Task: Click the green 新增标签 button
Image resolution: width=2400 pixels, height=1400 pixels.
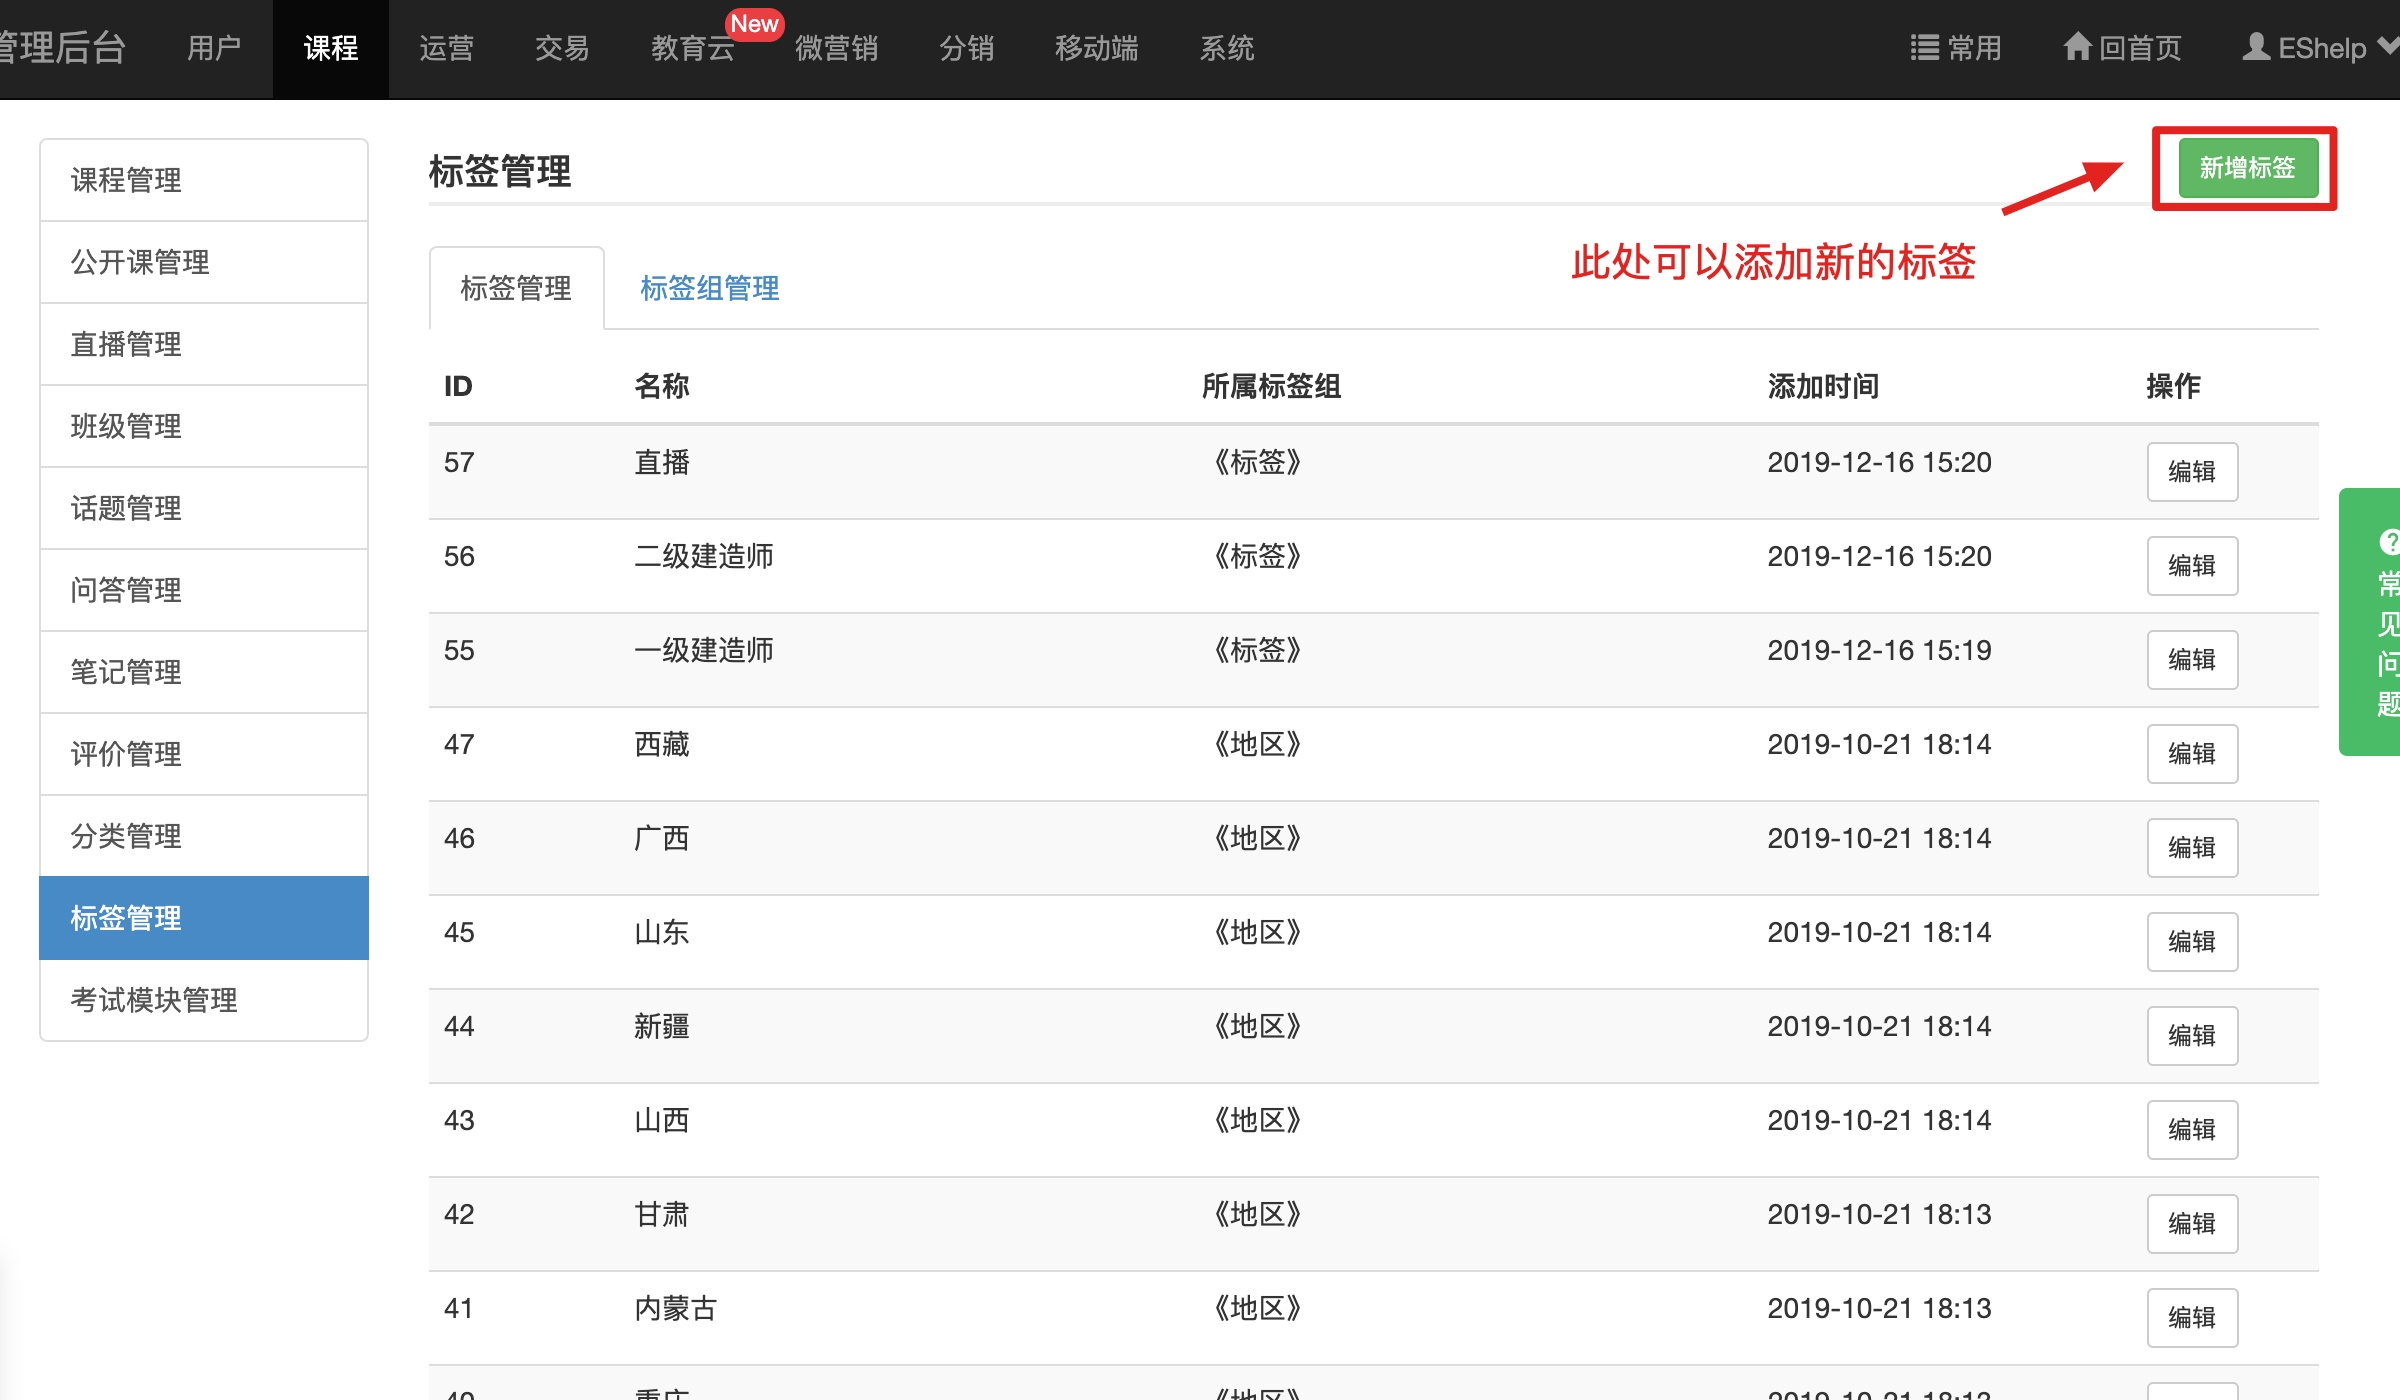Action: (x=2246, y=168)
